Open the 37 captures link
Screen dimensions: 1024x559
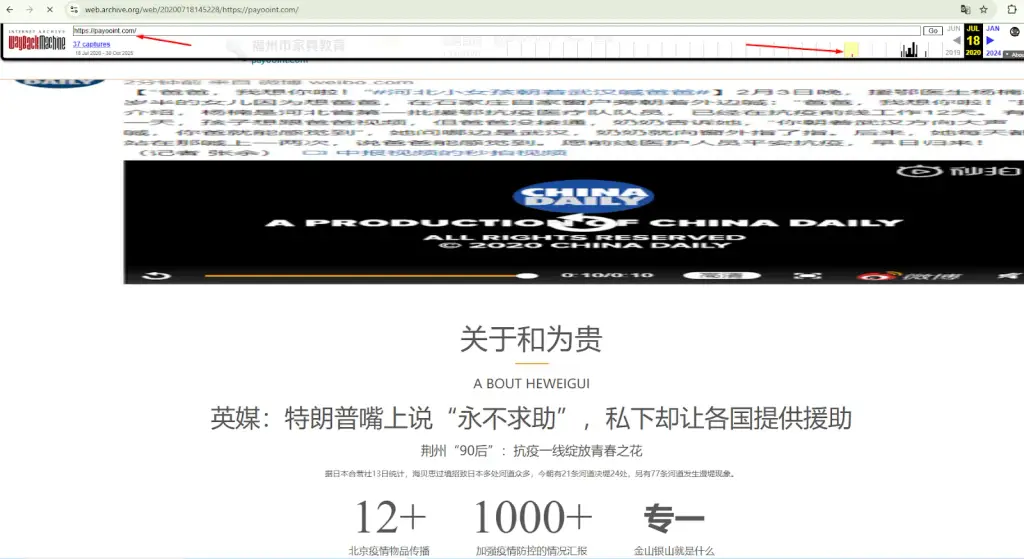point(91,44)
